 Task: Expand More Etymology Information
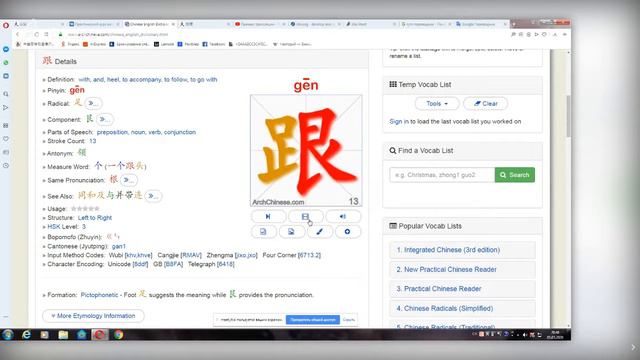[93, 316]
